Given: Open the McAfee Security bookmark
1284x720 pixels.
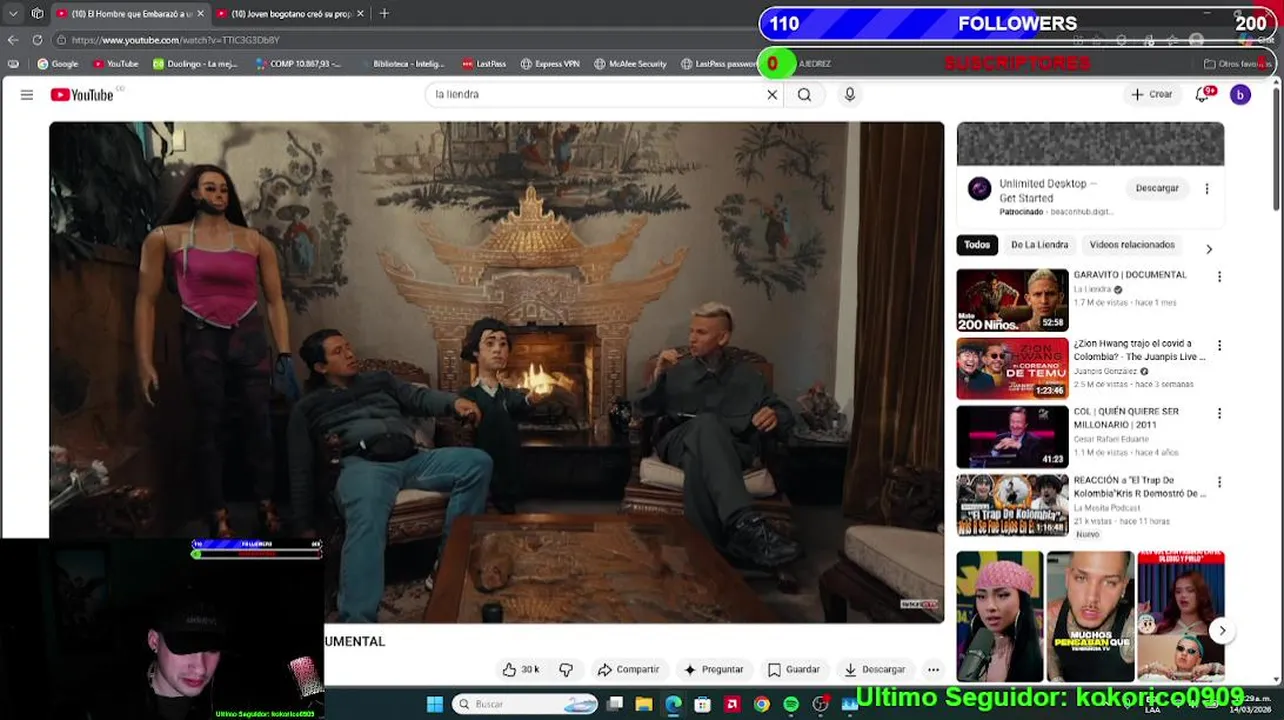Looking at the screenshot, I should pos(630,64).
